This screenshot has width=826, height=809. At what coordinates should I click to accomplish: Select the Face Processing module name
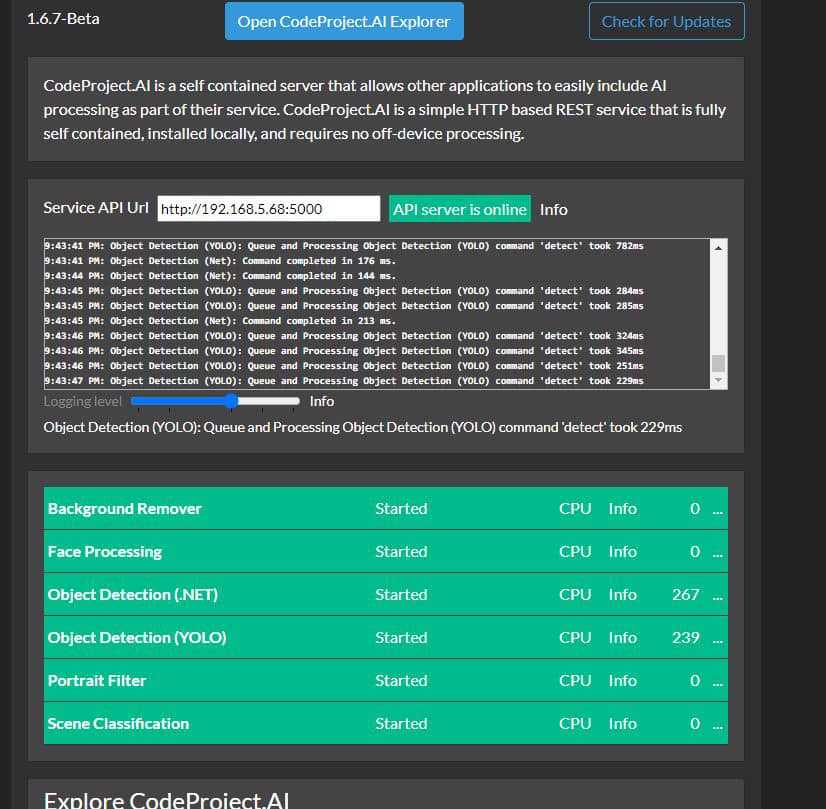(105, 552)
